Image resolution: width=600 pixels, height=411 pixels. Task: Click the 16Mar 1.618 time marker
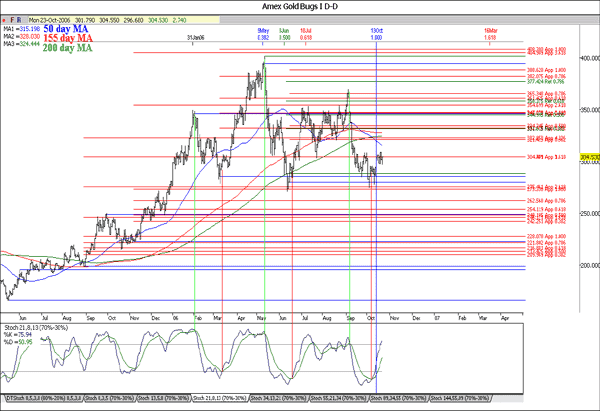490,34
